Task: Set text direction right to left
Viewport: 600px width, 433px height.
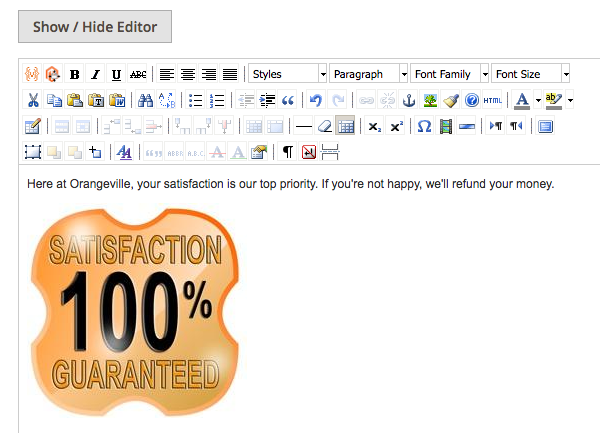Action: coord(516,126)
